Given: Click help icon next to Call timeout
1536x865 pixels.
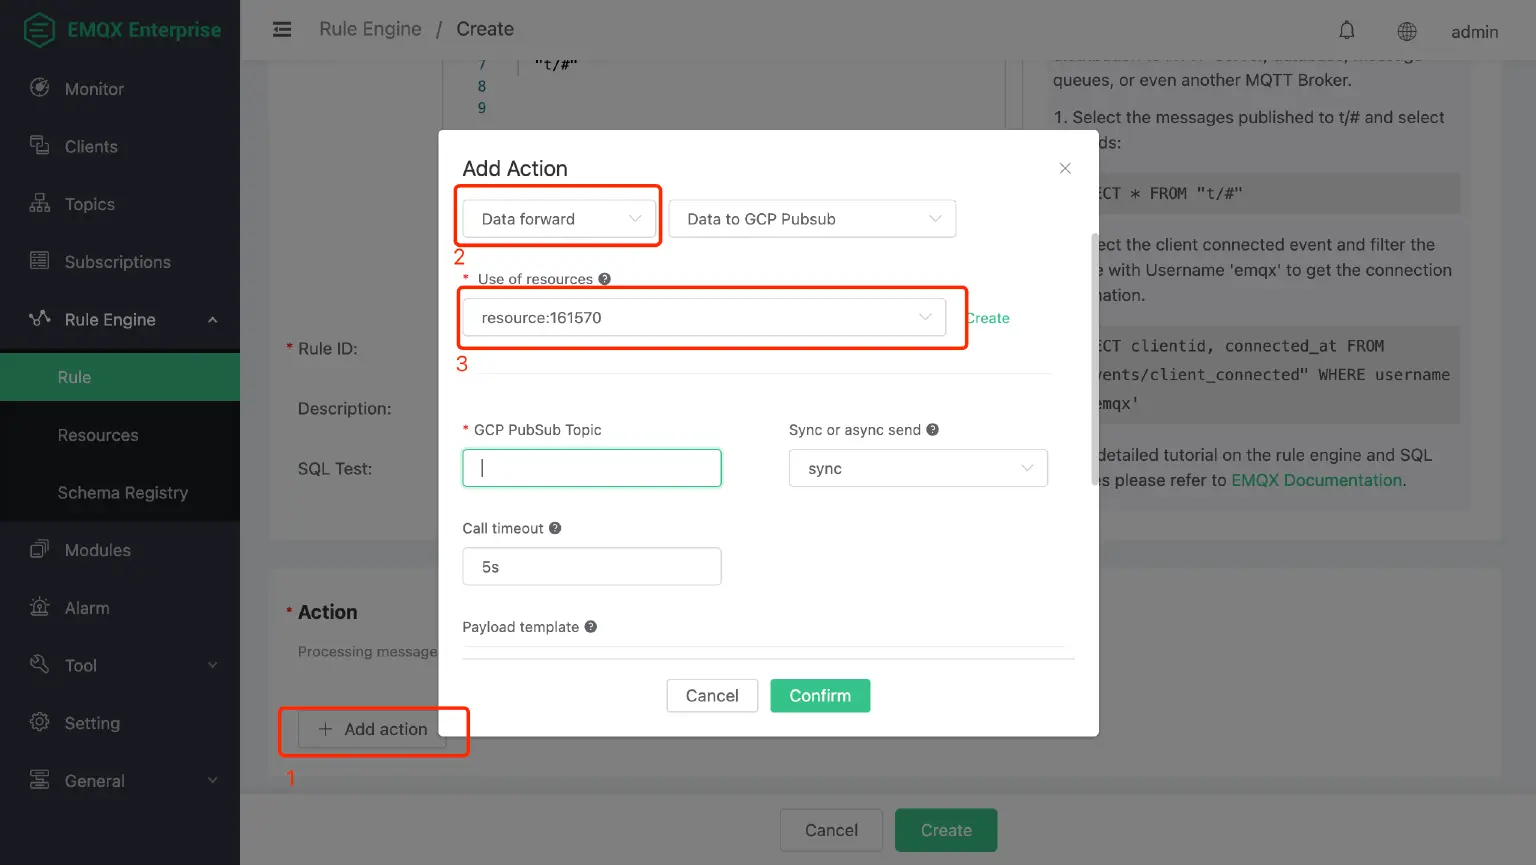Looking at the screenshot, I should pos(555,528).
